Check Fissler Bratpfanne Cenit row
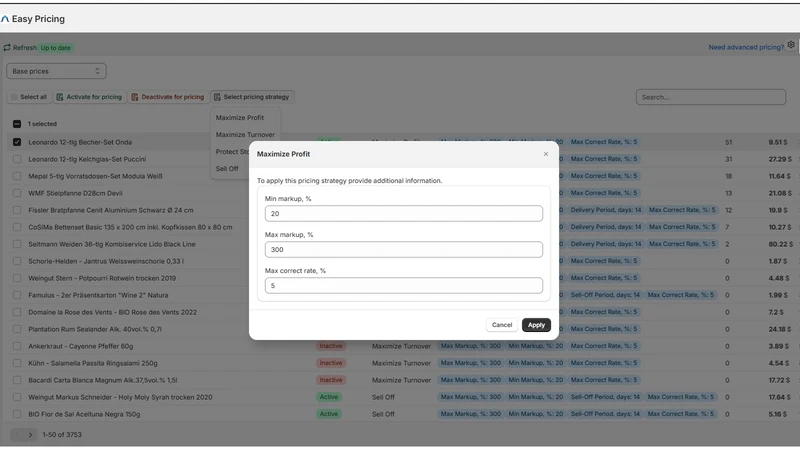The width and height of the screenshot is (800, 450). click(17, 210)
